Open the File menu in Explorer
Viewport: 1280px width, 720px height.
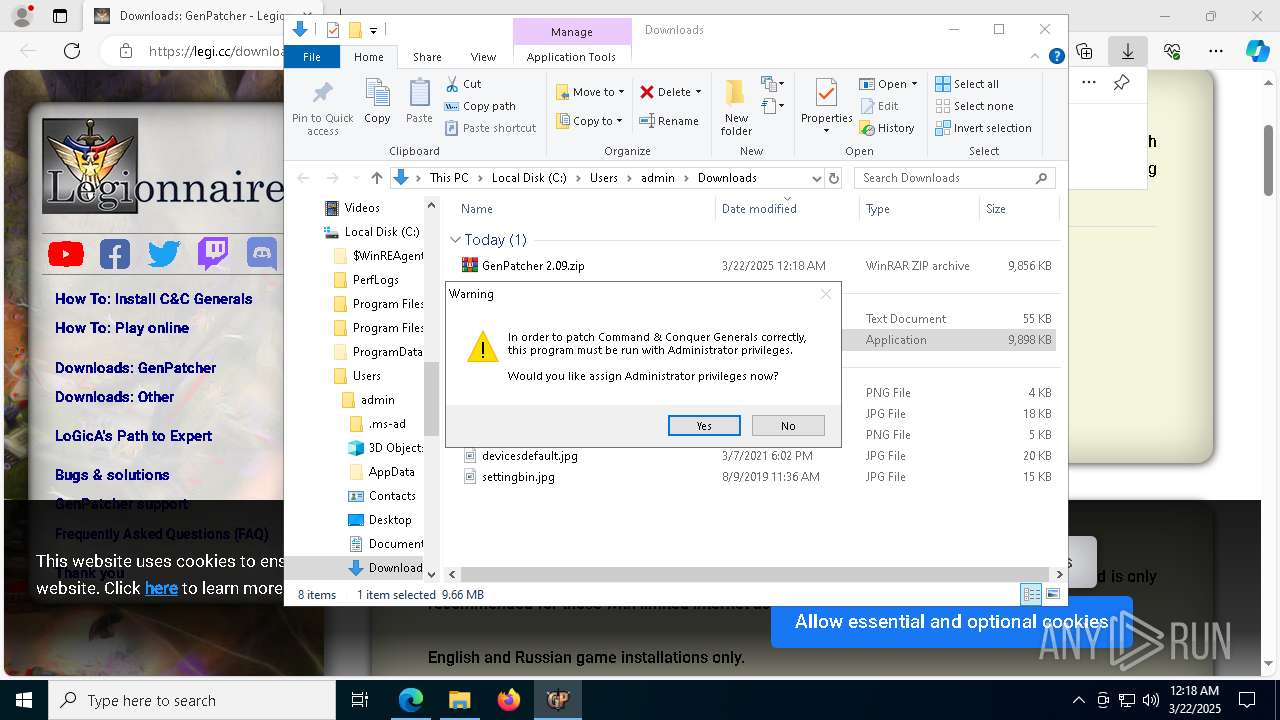coord(312,57)
